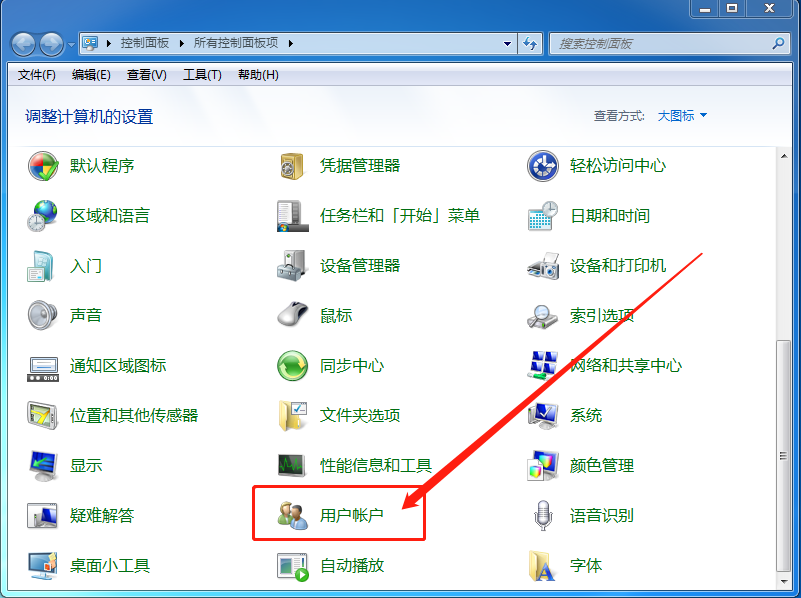Open the recent pages dropdown beside navigation buttons

[71, 45]
